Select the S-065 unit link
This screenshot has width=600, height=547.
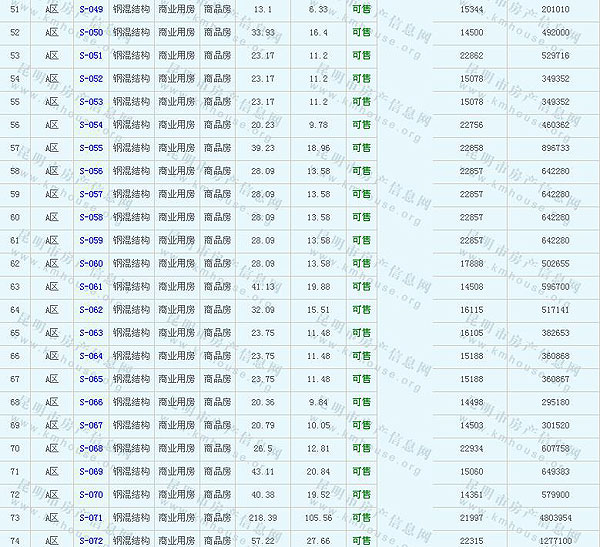pos(90,379)
